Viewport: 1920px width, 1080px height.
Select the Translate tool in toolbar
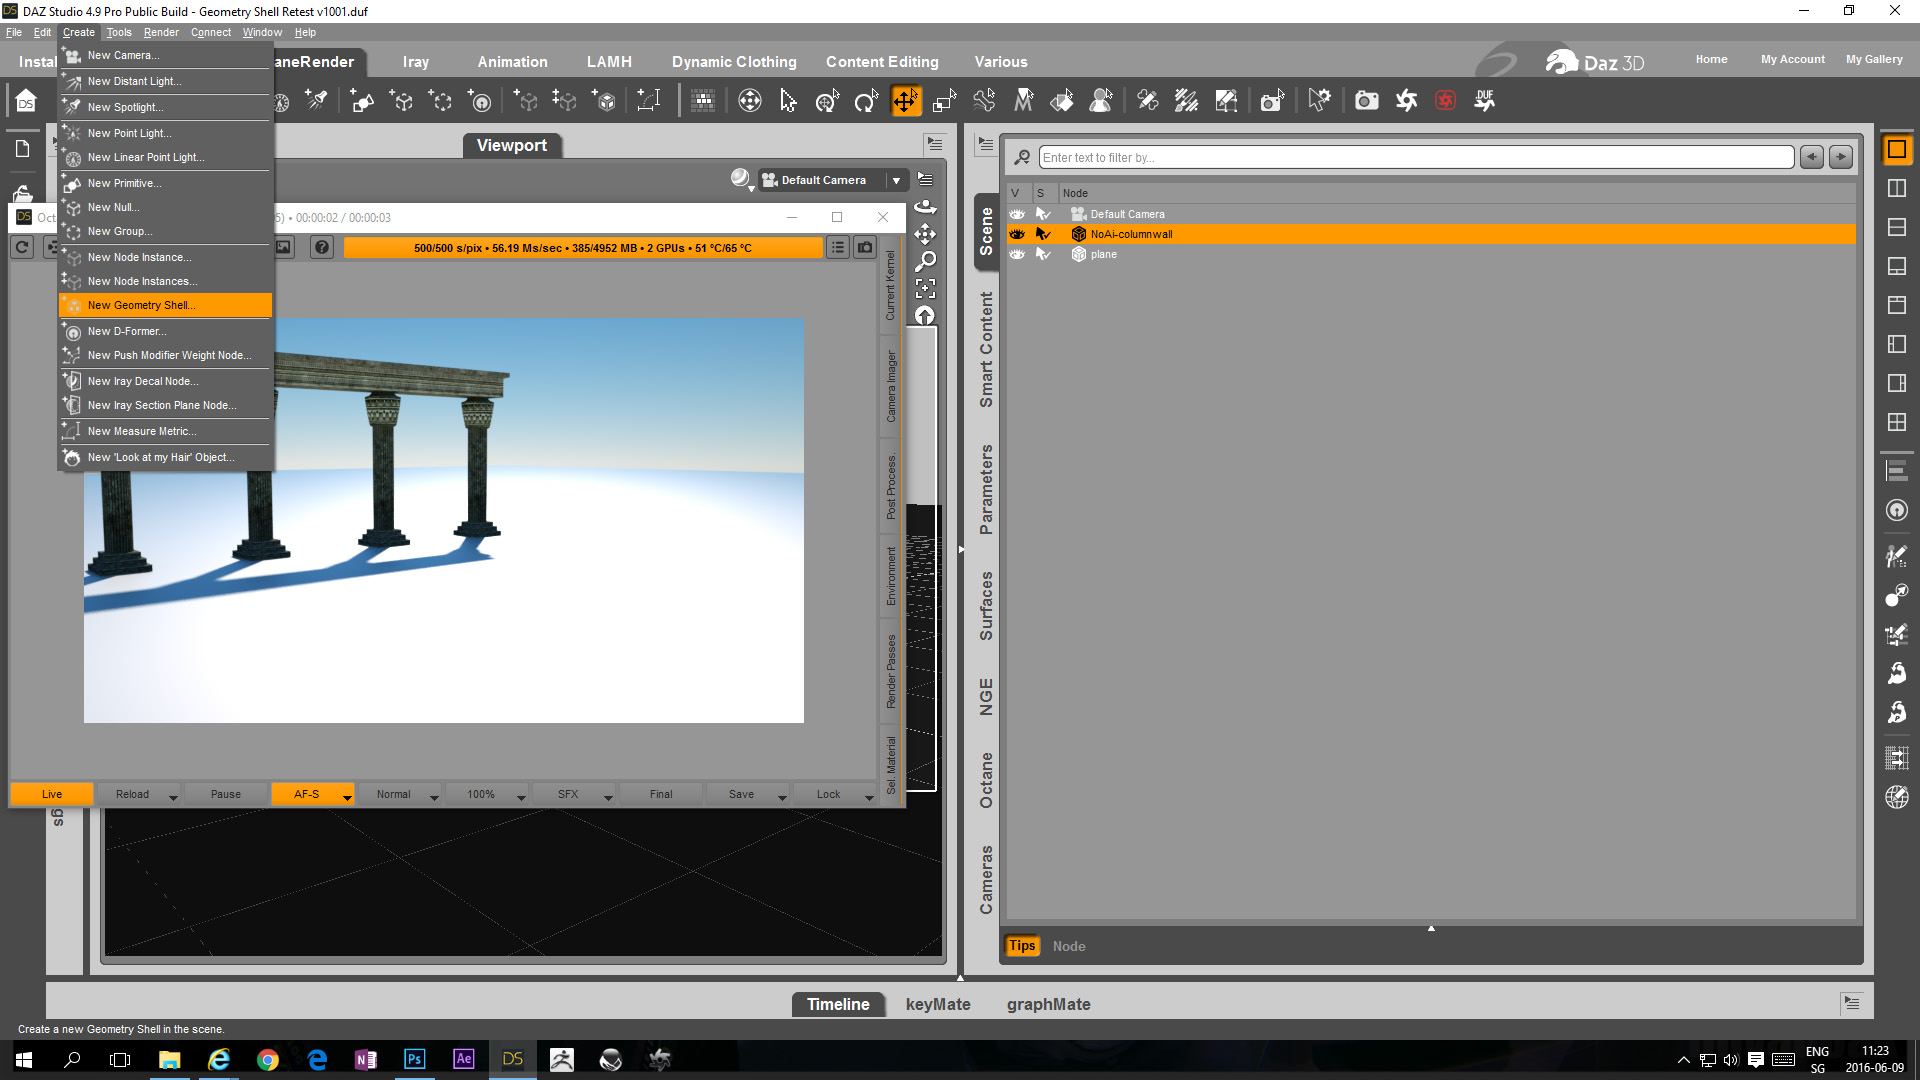905,101
